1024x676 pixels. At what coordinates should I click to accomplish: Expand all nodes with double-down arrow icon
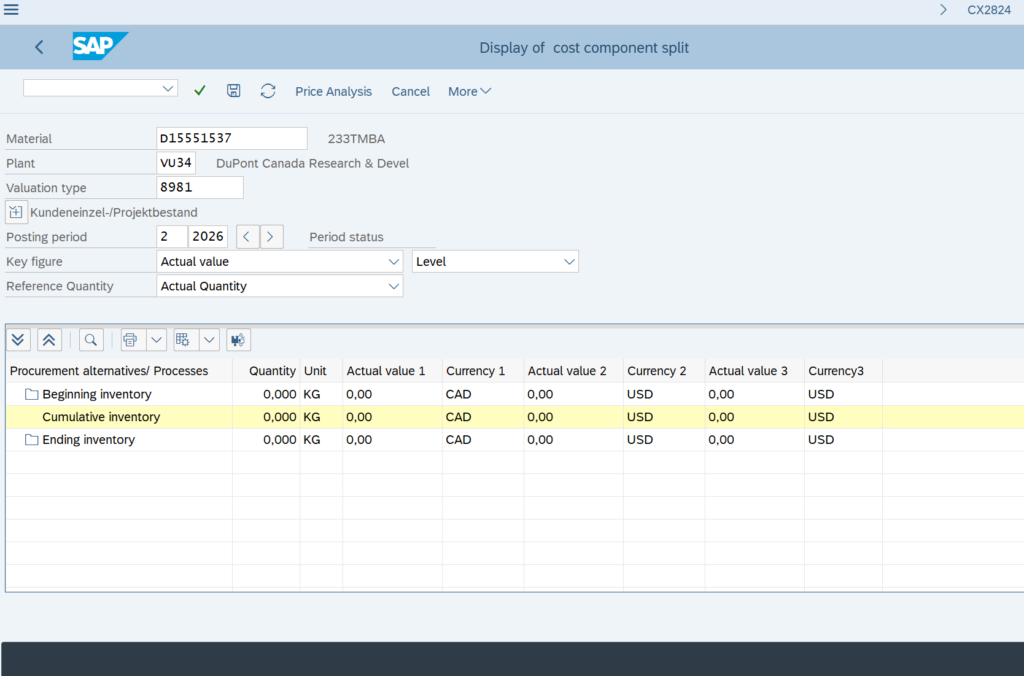tap(19, 340)
